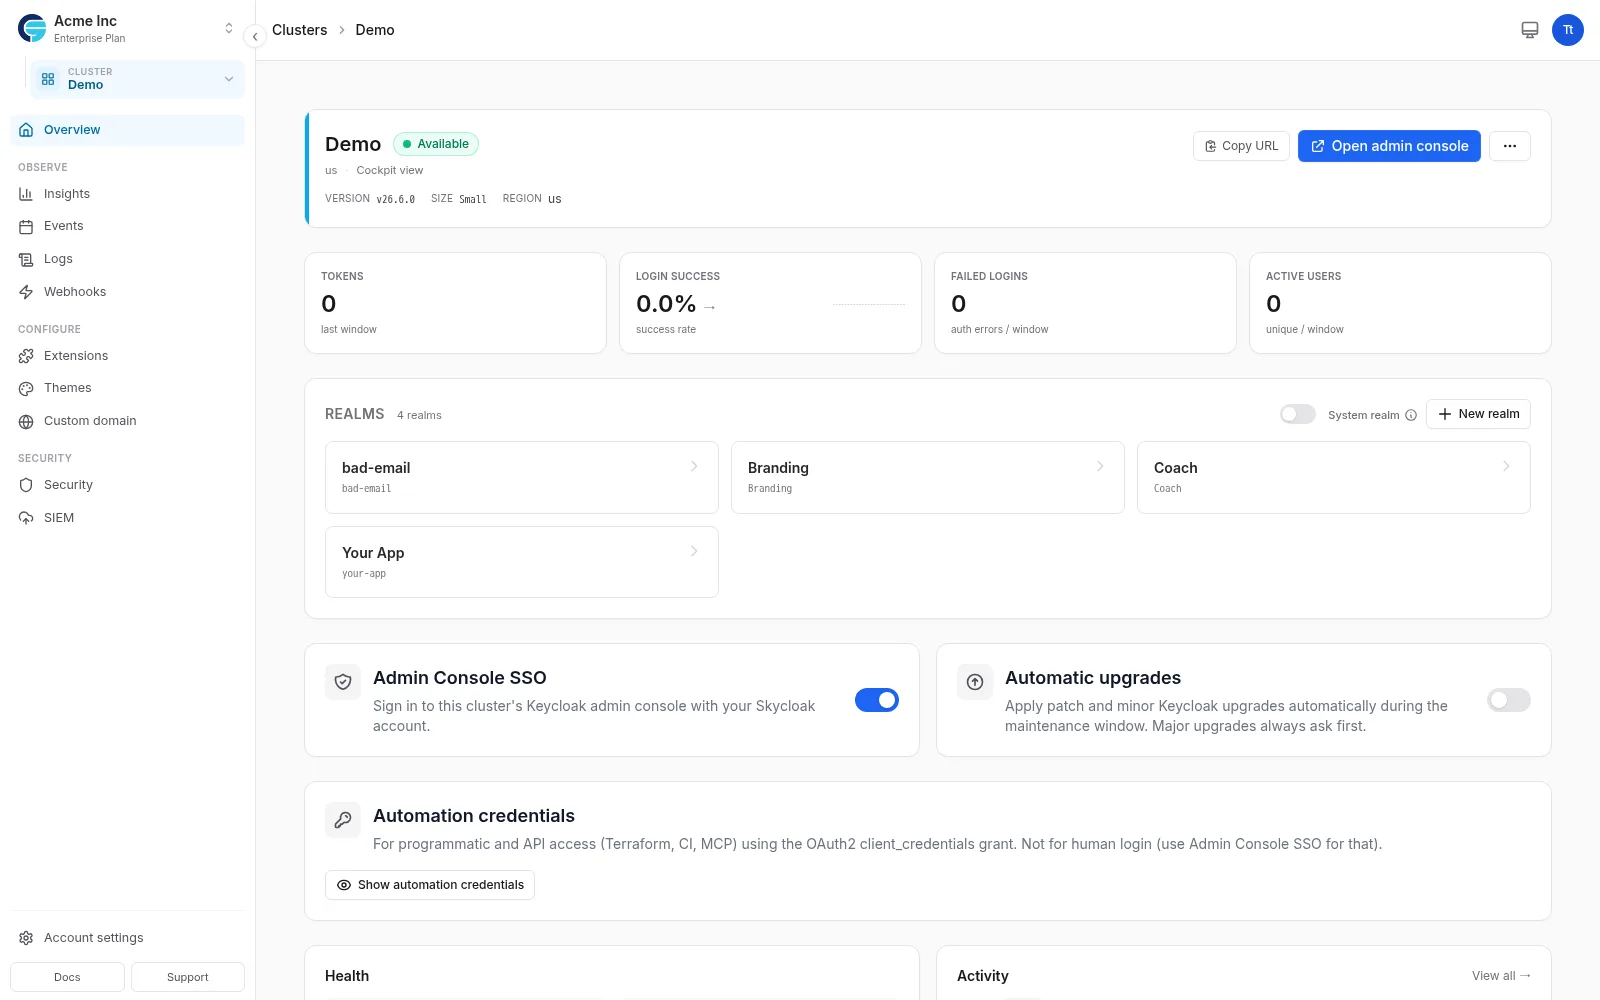Click the '4 realms' count label

(x=419, y=415)
